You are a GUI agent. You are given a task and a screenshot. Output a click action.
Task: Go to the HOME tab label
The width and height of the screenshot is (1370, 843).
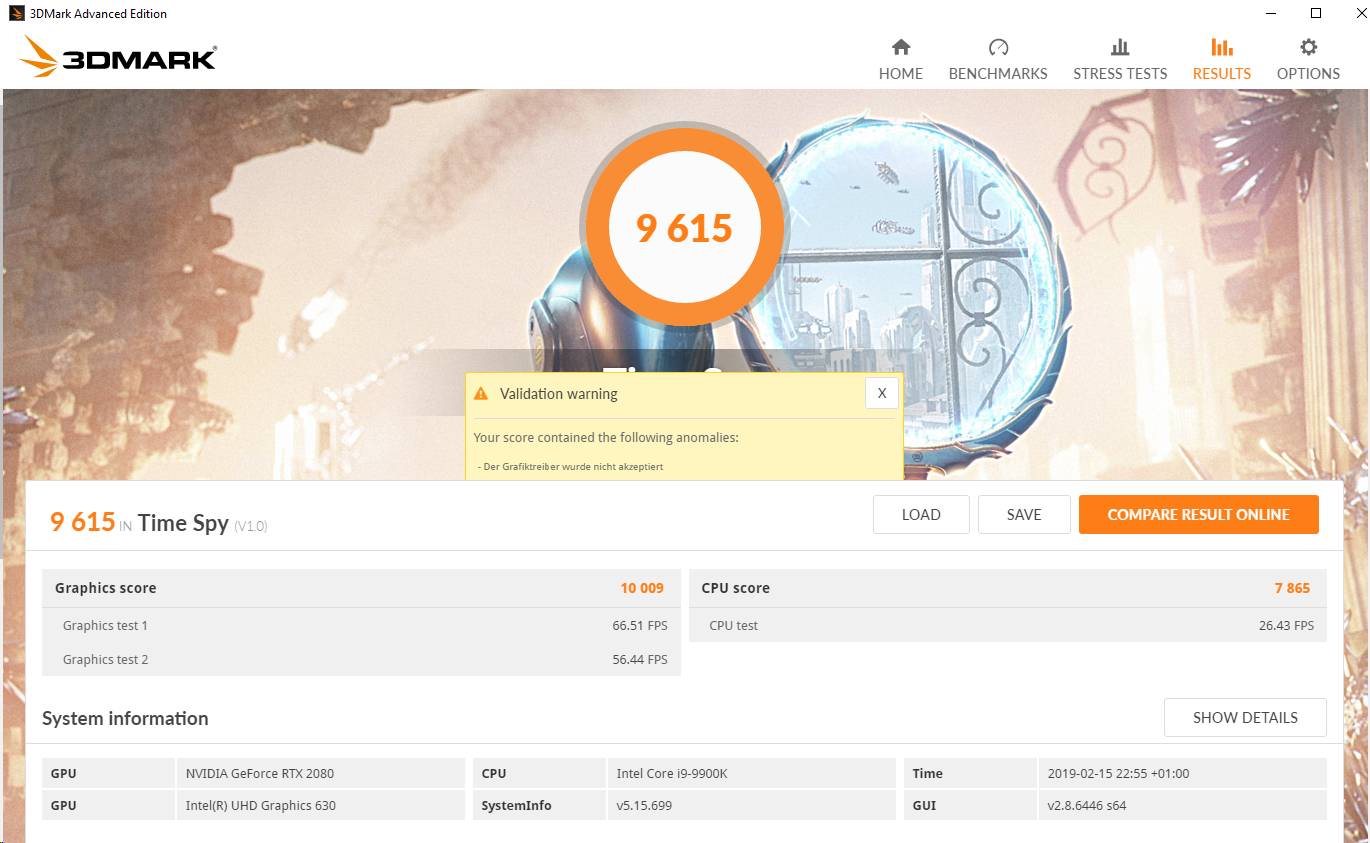pyautogui.click(x=901, y=74)
